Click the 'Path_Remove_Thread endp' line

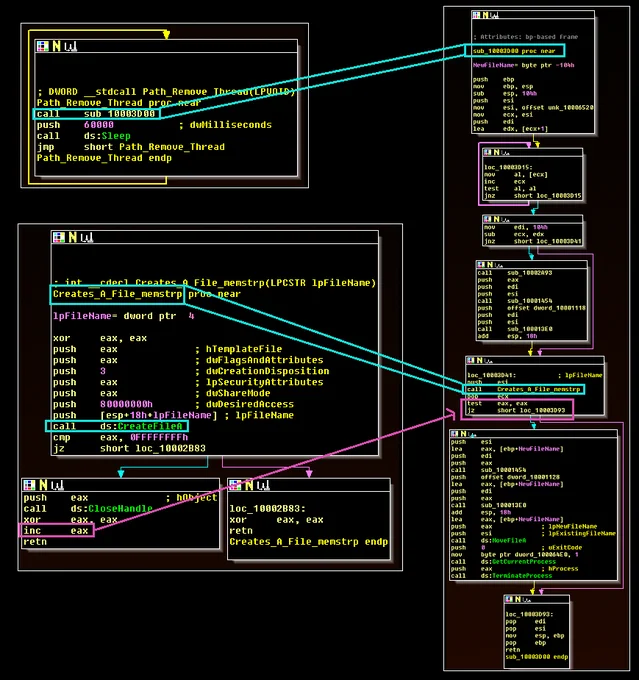pyautogui.click(x=104, y=158)
